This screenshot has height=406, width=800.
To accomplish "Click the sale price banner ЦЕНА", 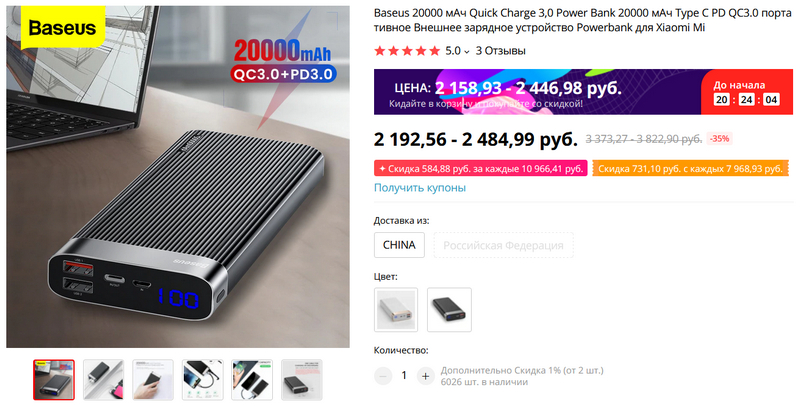I will [x=583, y=92].
